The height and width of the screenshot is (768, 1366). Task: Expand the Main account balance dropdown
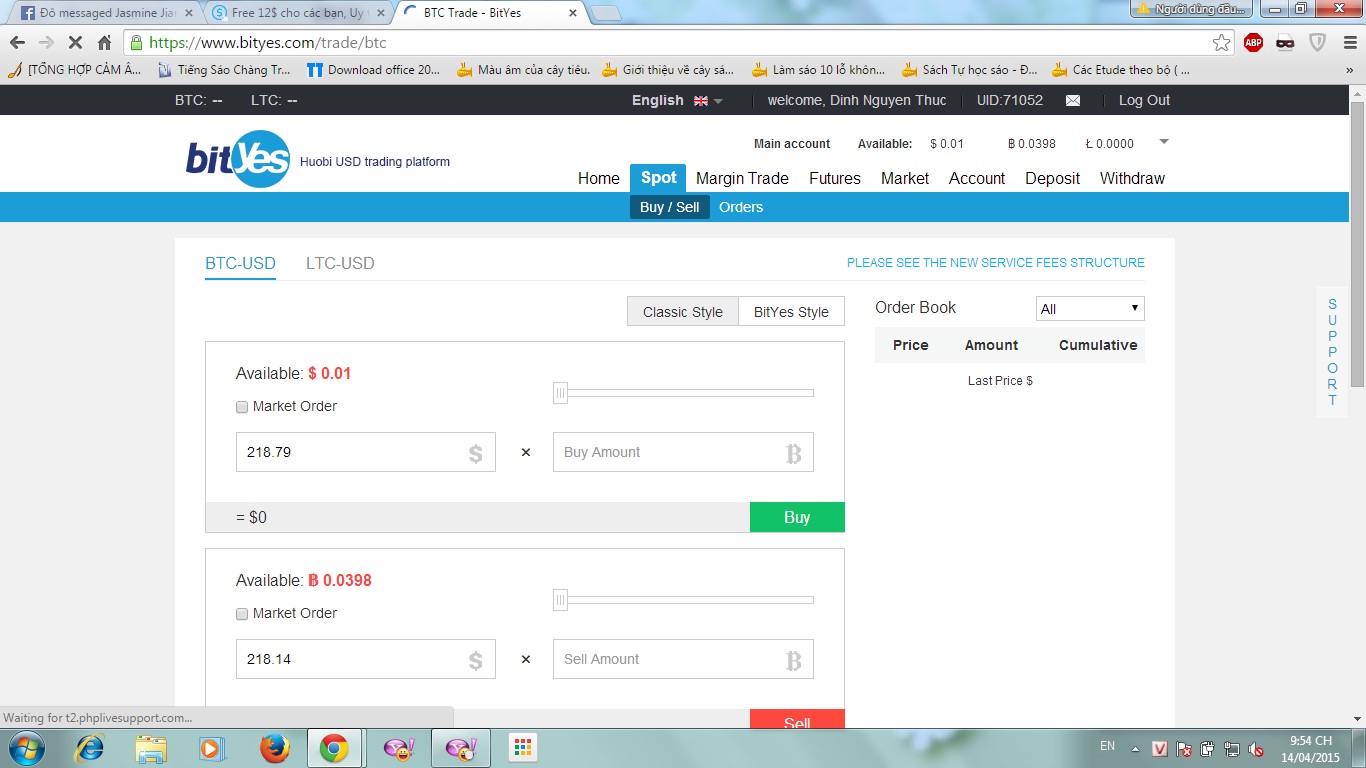pos(1163,142)
